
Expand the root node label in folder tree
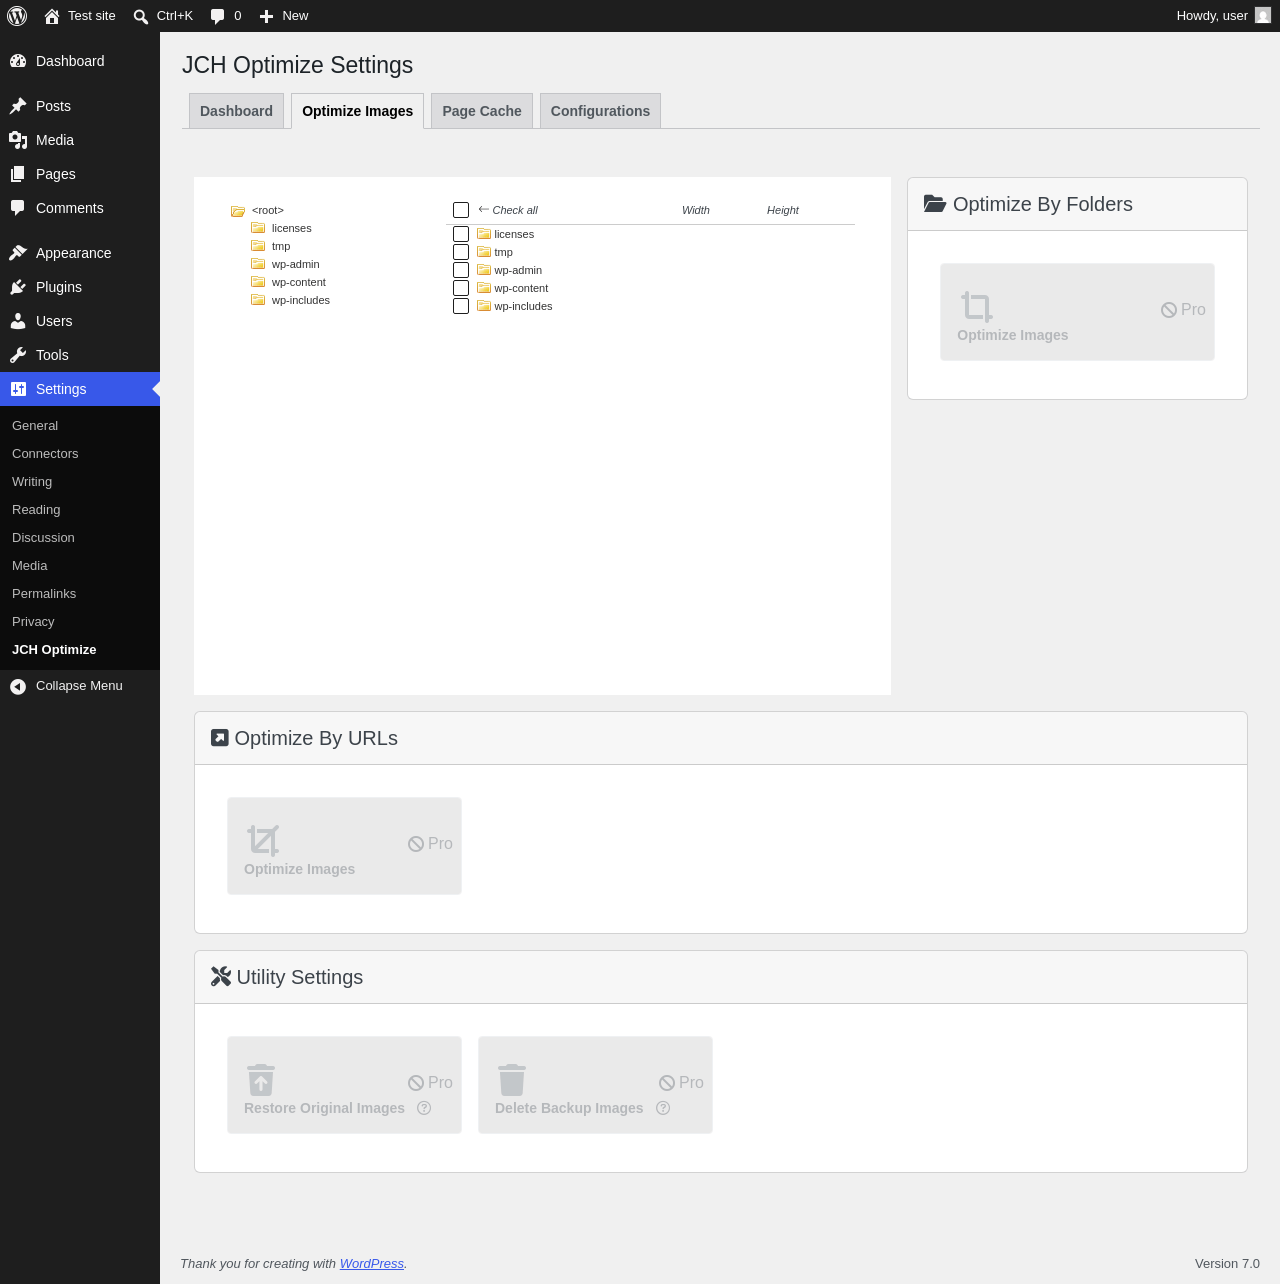(268, 210)
